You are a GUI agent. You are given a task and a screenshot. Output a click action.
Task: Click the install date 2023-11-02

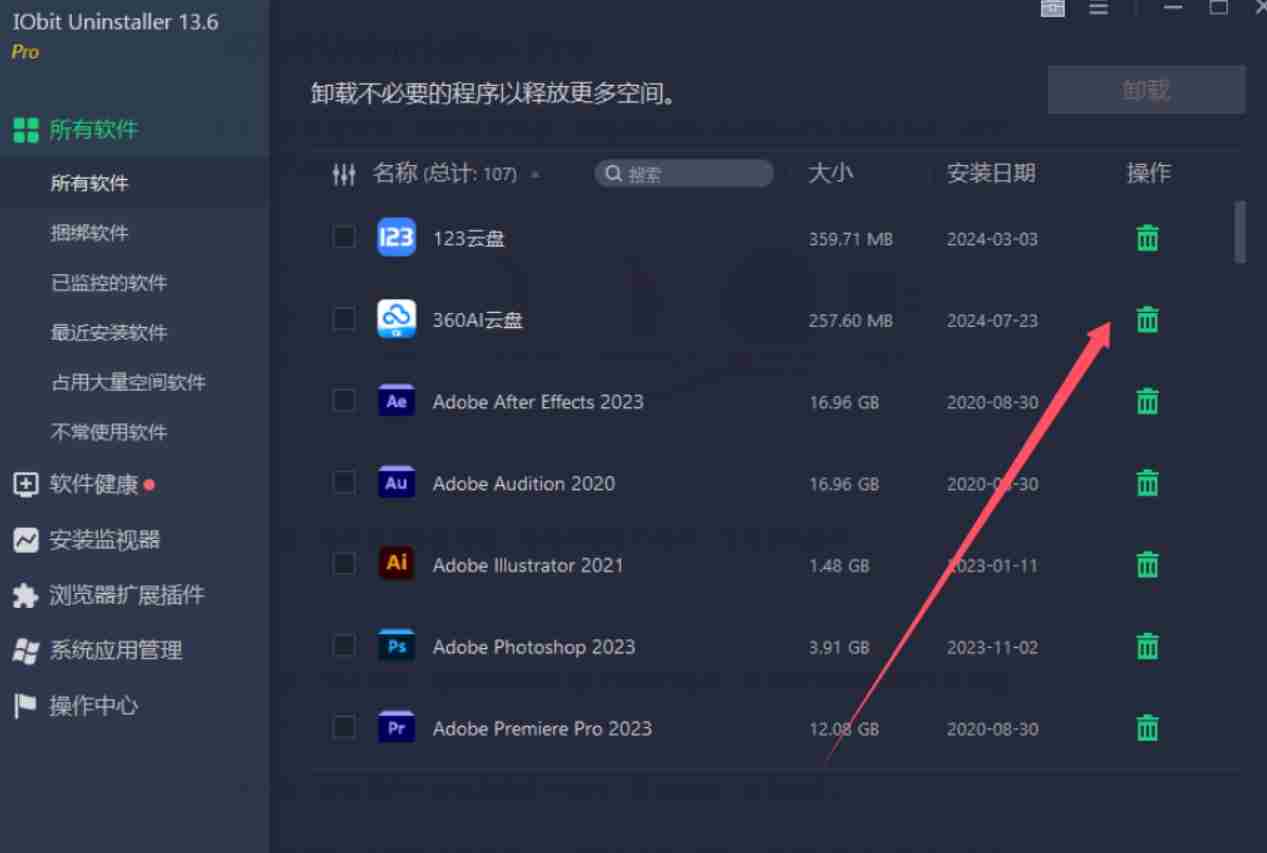pos(993,647)
